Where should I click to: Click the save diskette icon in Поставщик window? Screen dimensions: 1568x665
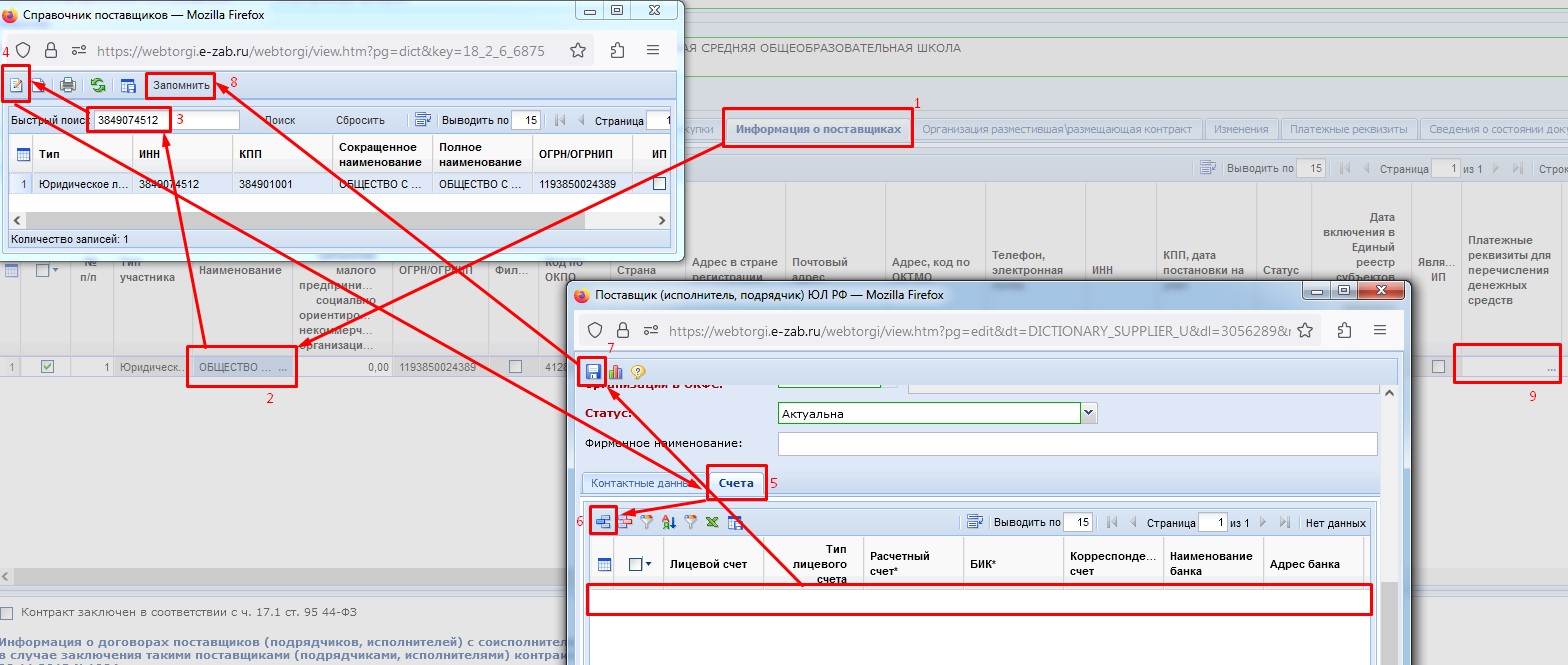592,371
